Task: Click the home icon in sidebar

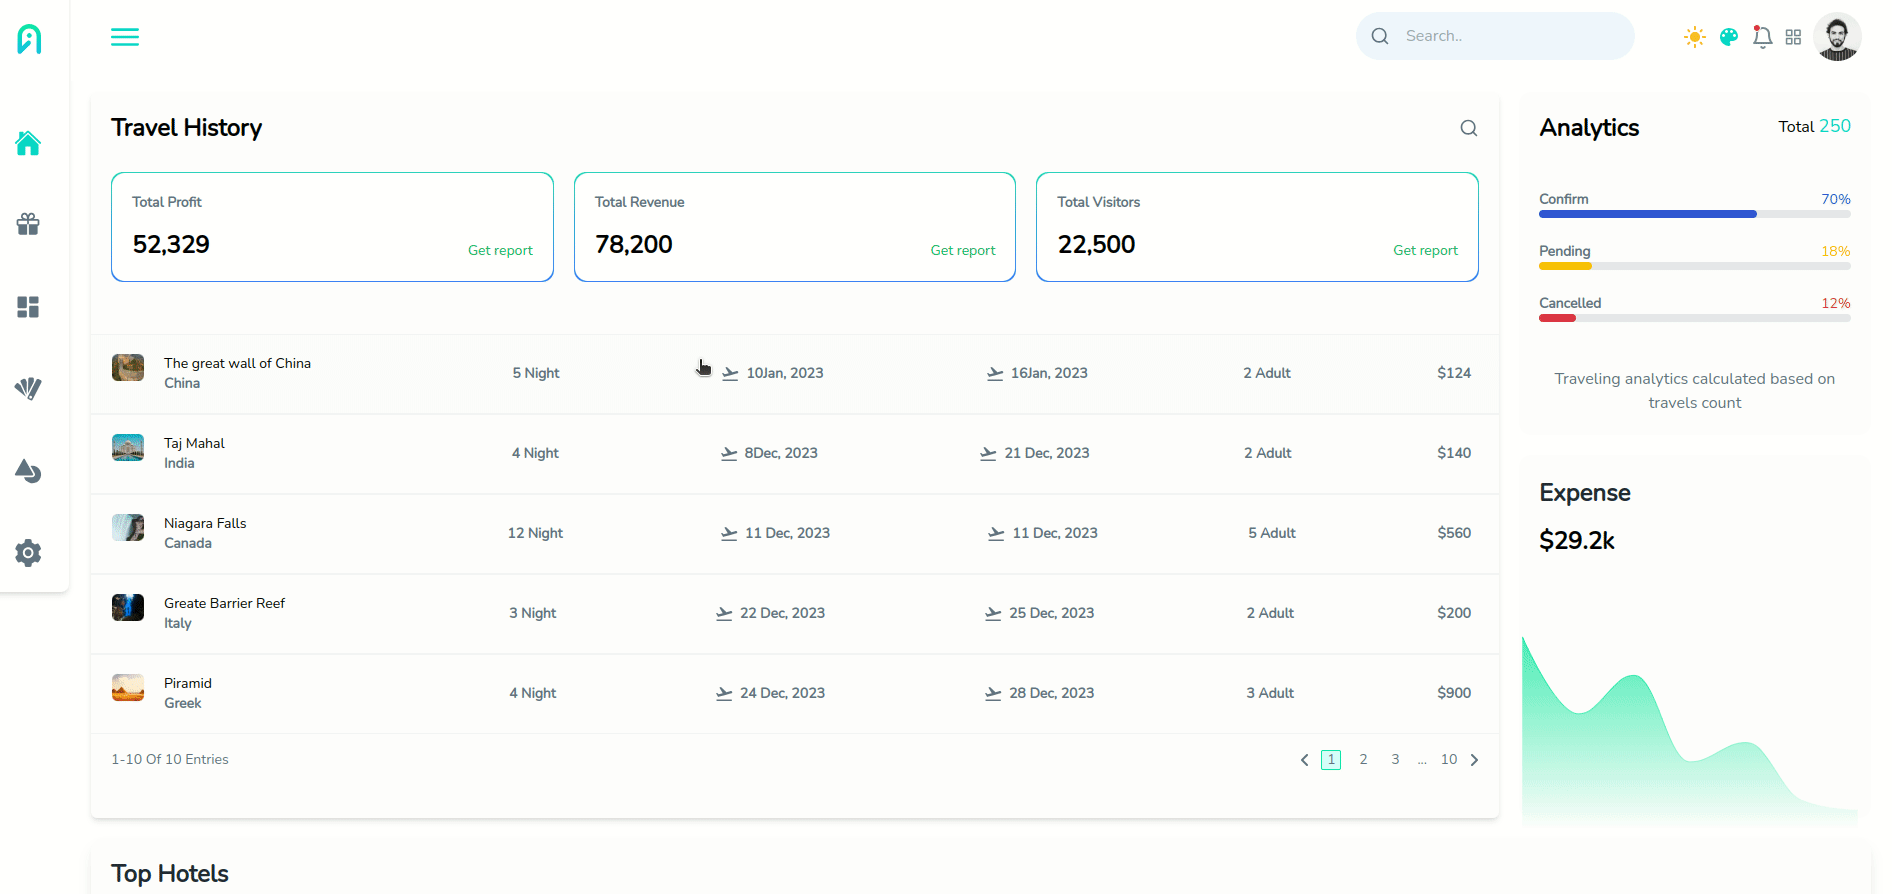Action: pos(28,144)
